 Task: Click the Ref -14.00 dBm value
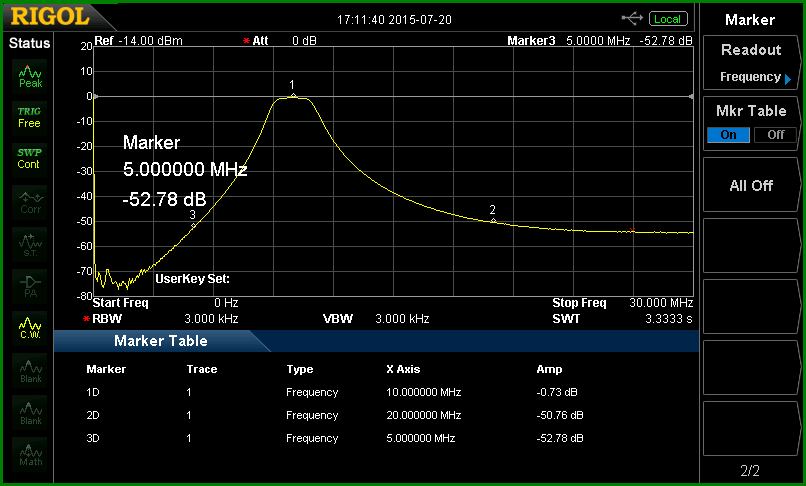point(151,41)
